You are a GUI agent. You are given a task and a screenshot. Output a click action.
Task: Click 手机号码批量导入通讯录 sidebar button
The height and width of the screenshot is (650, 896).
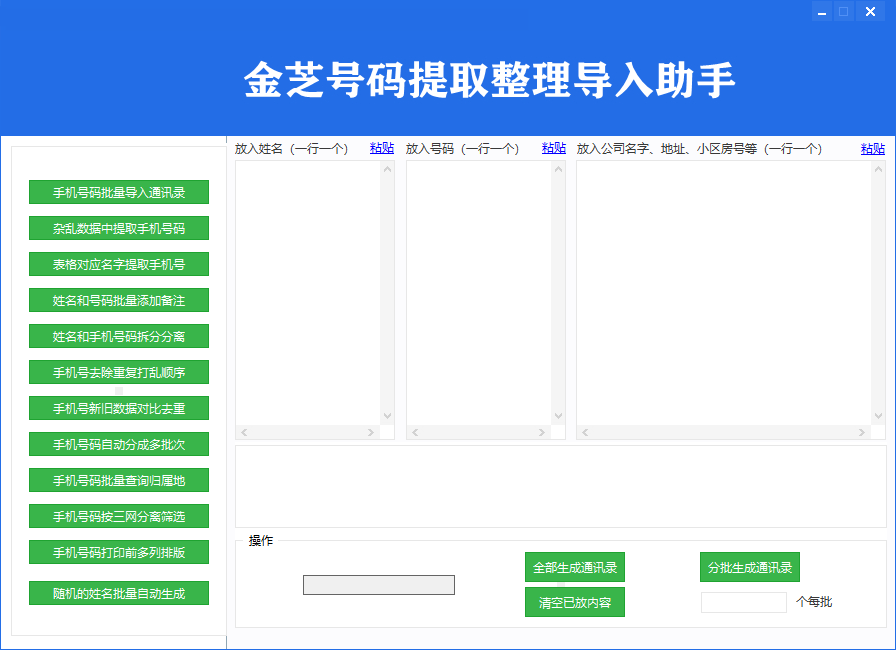118,192
